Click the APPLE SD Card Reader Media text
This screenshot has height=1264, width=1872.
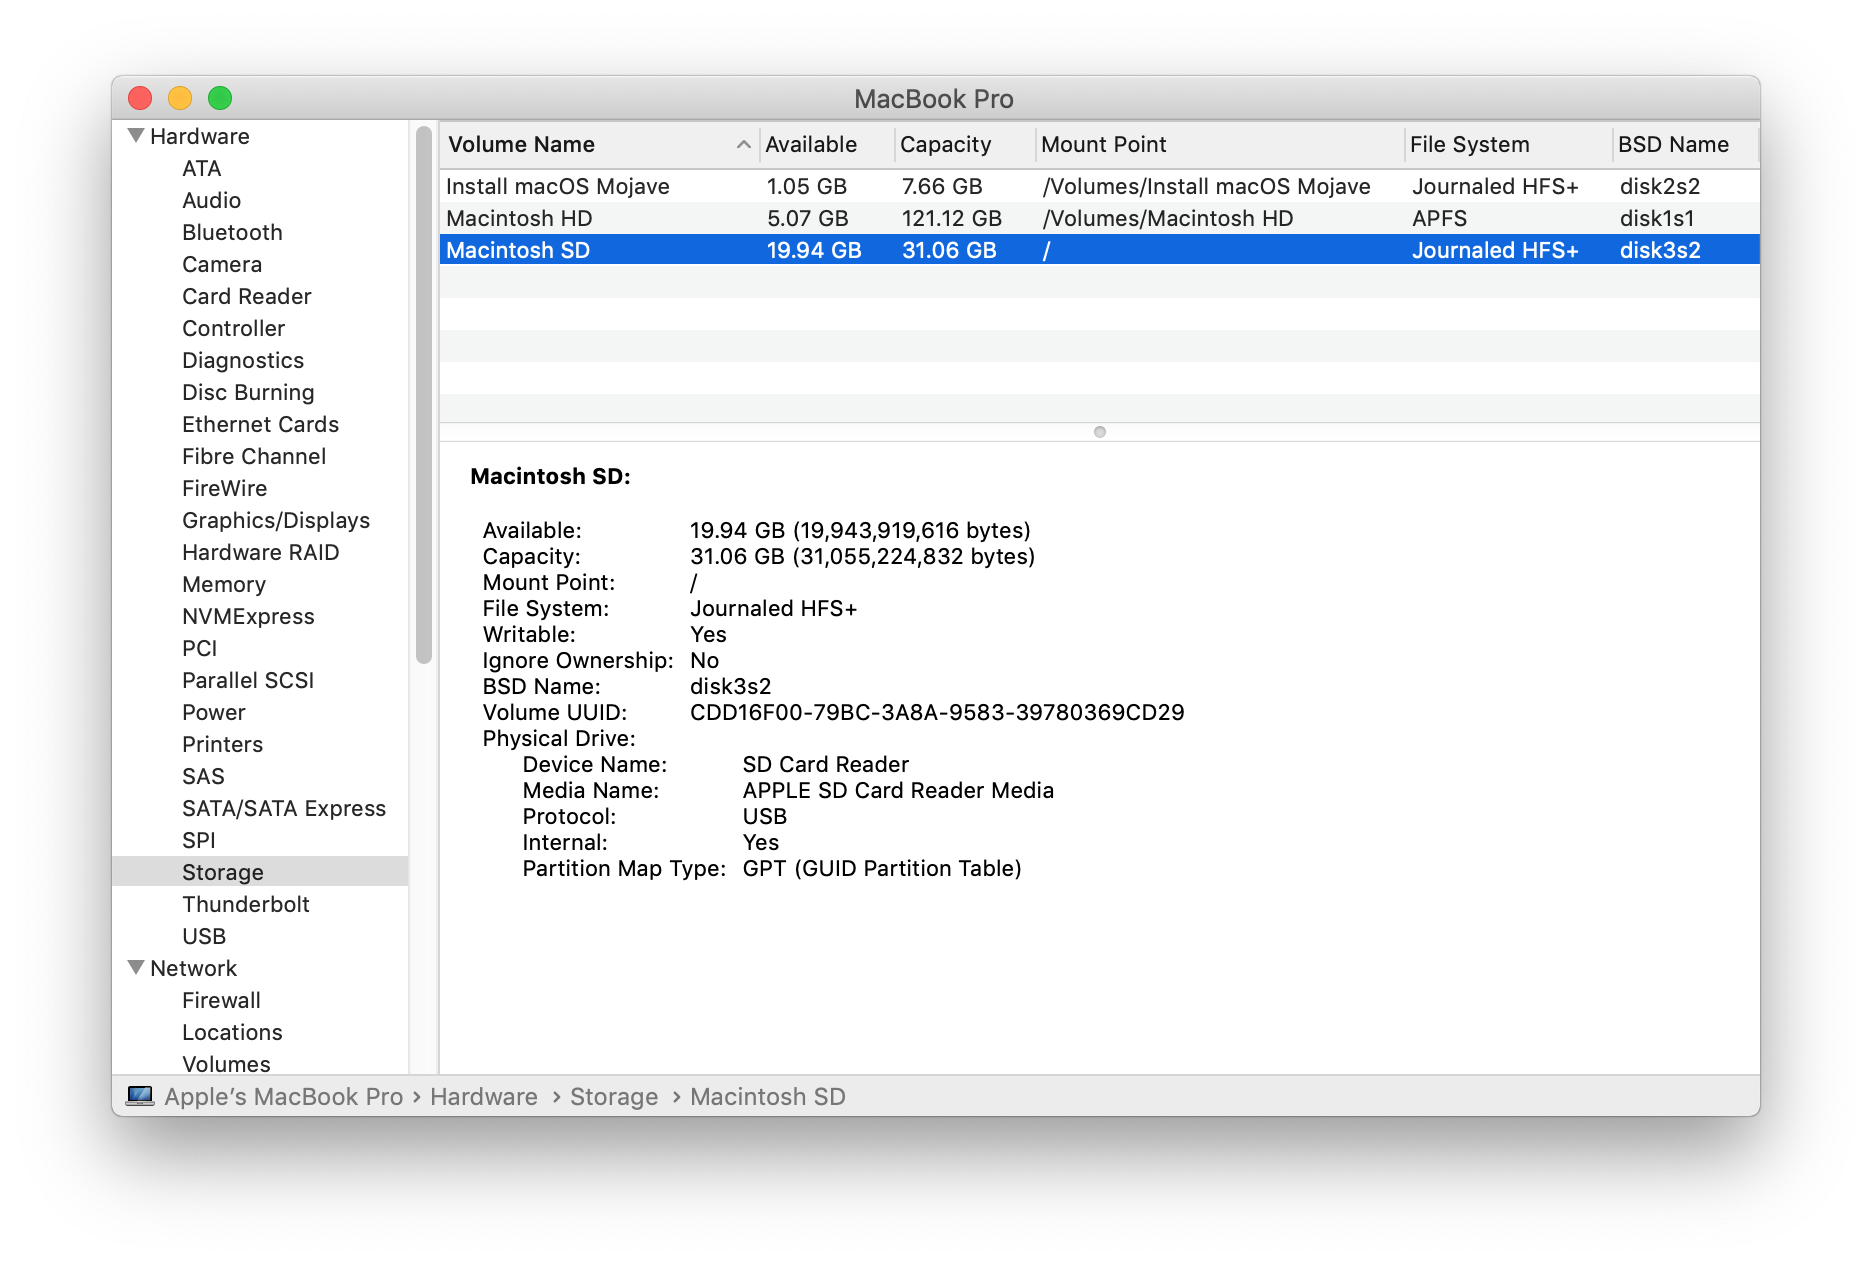coord(898,790)
